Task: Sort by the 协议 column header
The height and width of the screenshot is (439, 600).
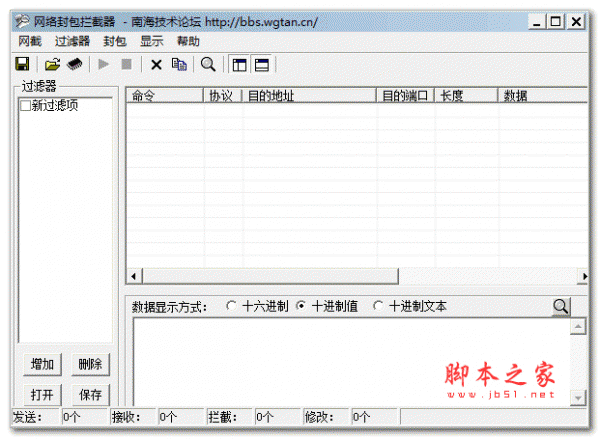Action: point(223,95)
